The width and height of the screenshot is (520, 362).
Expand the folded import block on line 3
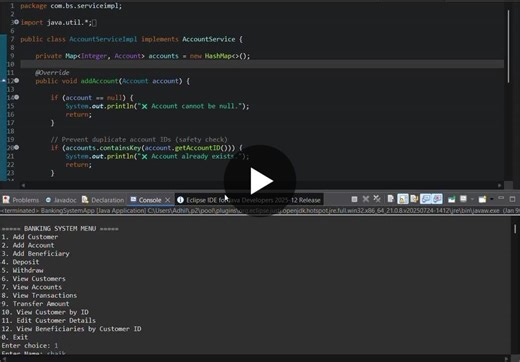(16, 22)
